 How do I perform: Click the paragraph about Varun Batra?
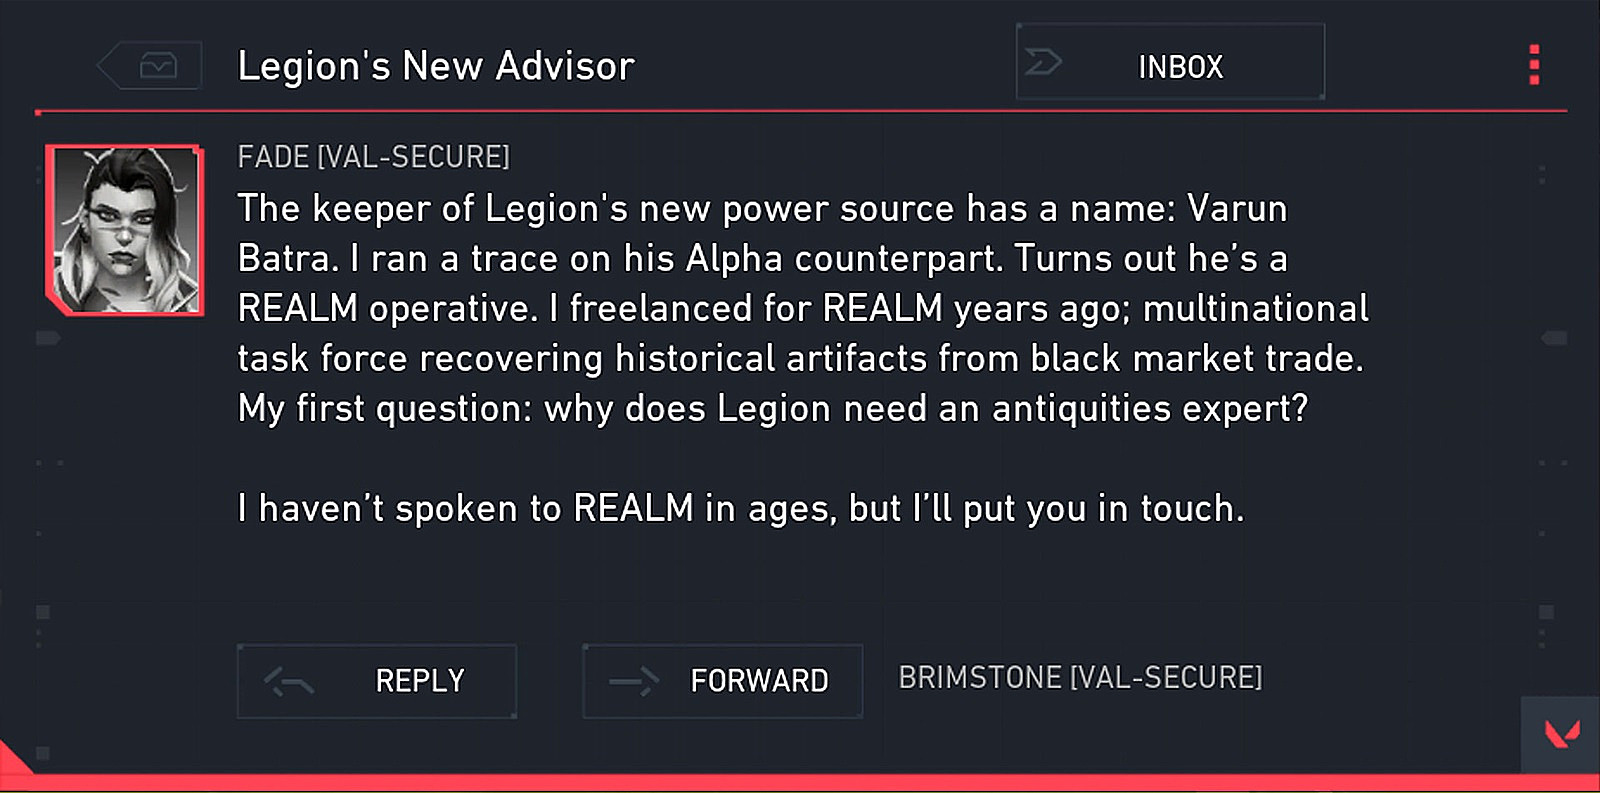point(802,308)
